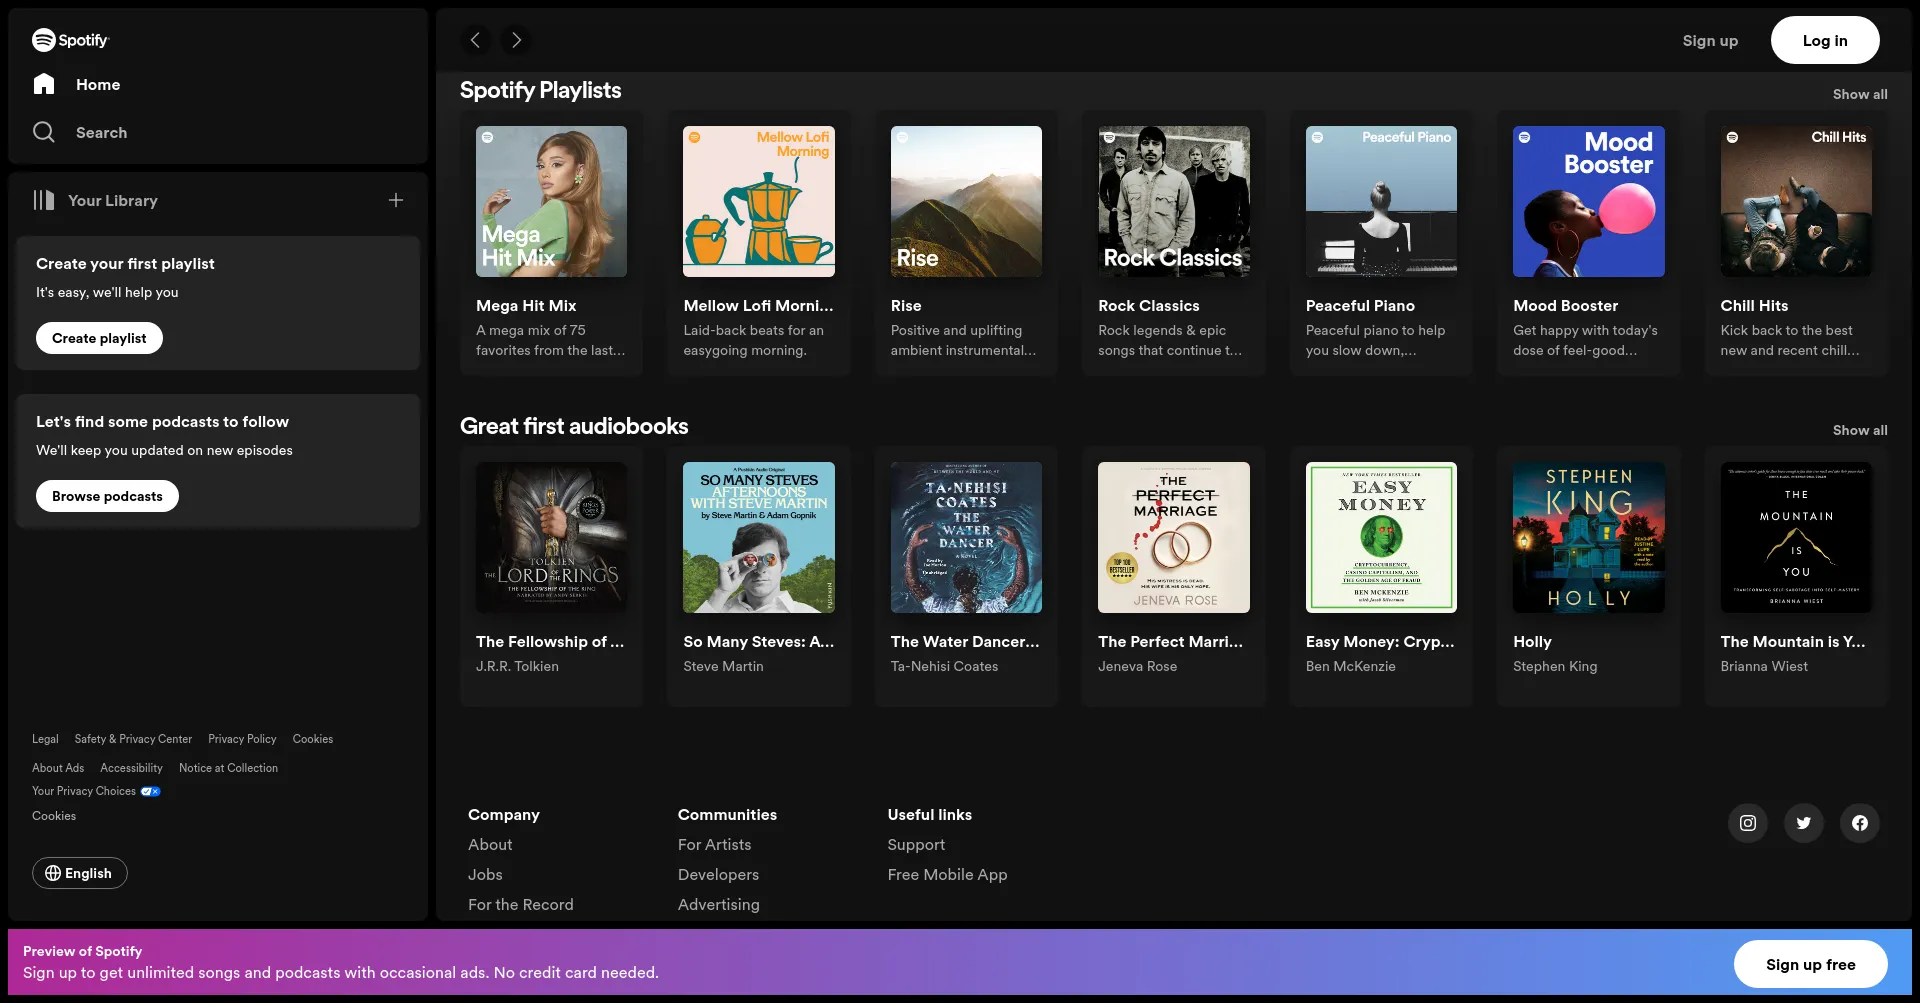The height and width of the screenshot is (1003, 1920).
Task: Open the Jobs link under Company
Action: click(x=485, y=875)
